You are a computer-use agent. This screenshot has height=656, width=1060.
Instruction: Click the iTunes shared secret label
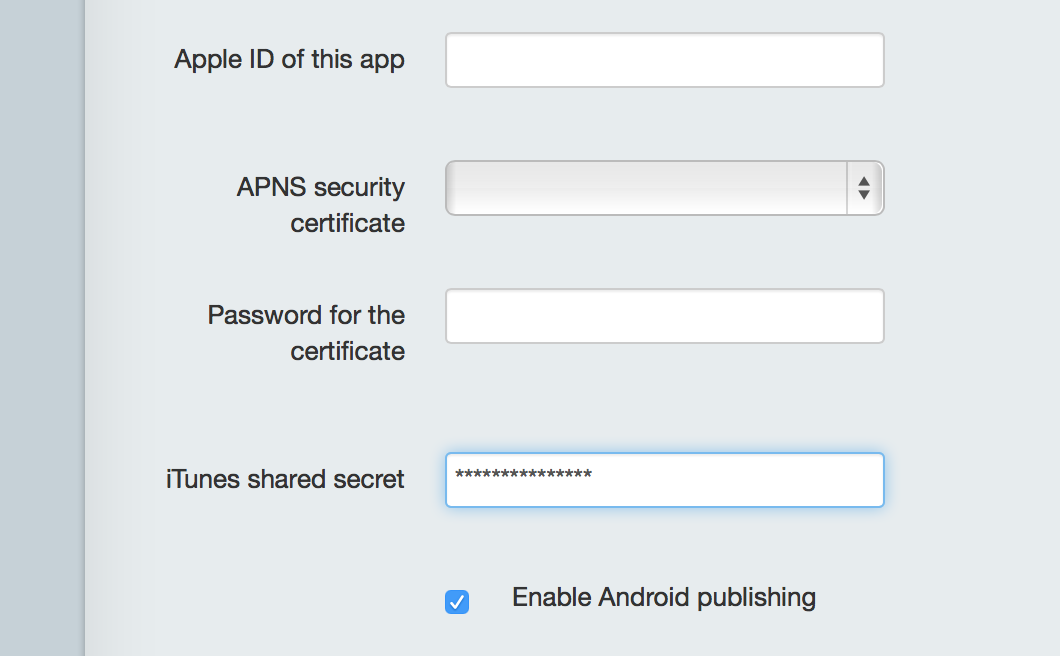click(x=285, y=479)
